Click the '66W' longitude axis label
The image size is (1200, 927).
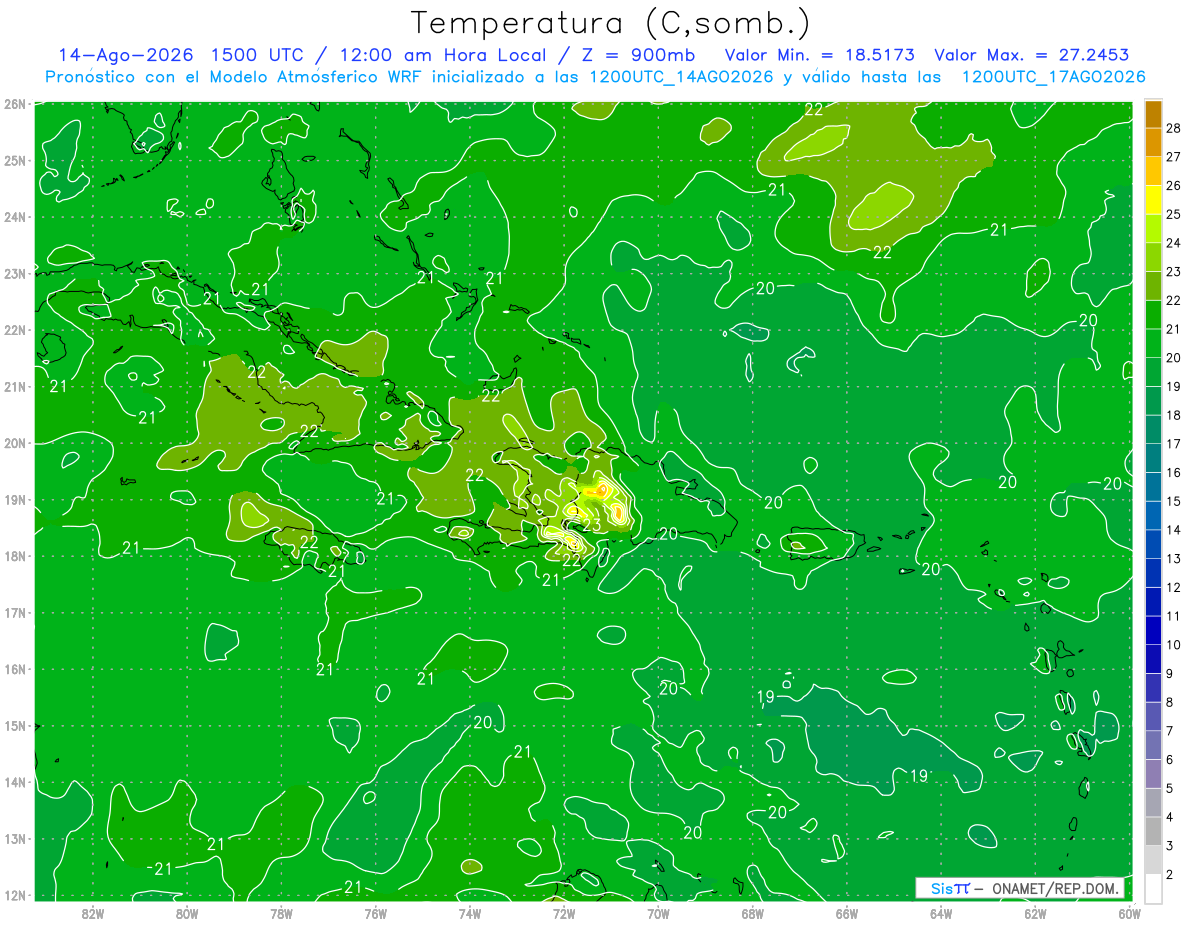pos(847,913)
